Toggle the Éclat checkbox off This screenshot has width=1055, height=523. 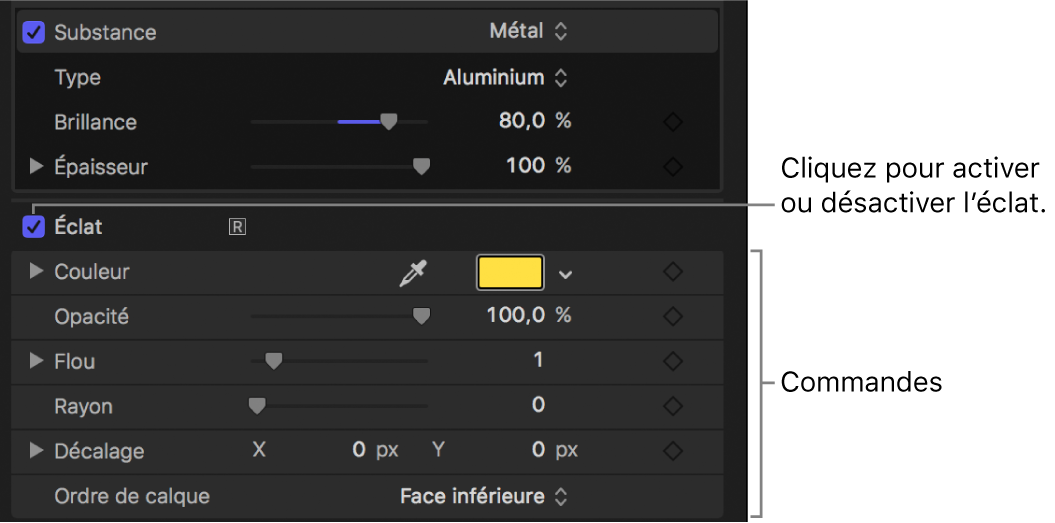click(35, 227)
